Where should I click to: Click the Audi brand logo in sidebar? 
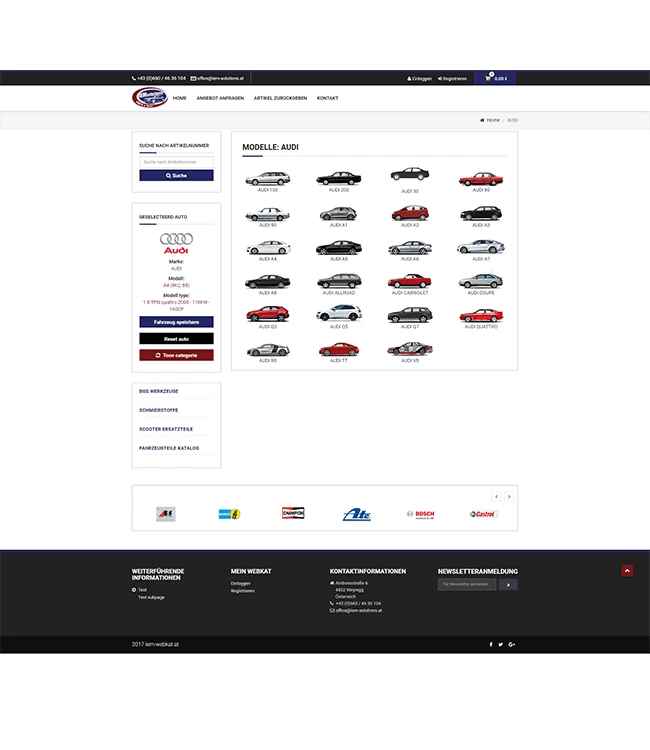tap(176, 243)
